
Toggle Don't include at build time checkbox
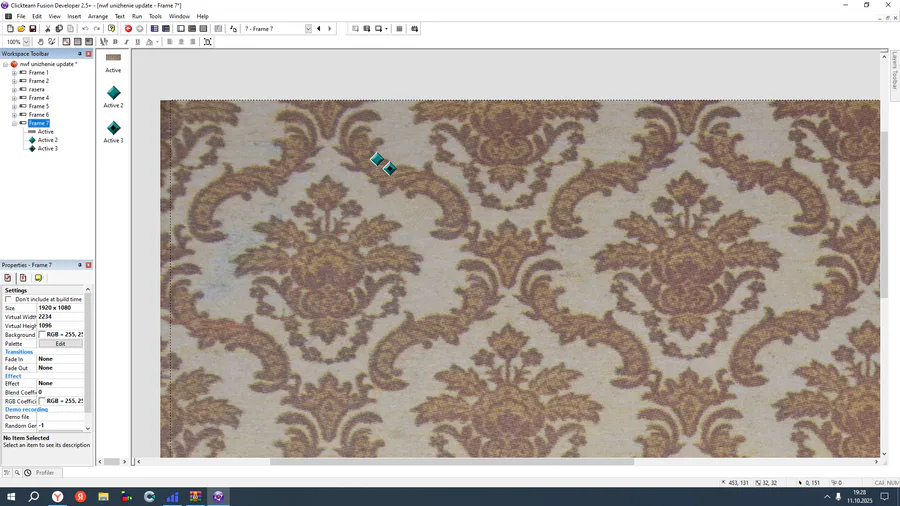coord(9,299)
